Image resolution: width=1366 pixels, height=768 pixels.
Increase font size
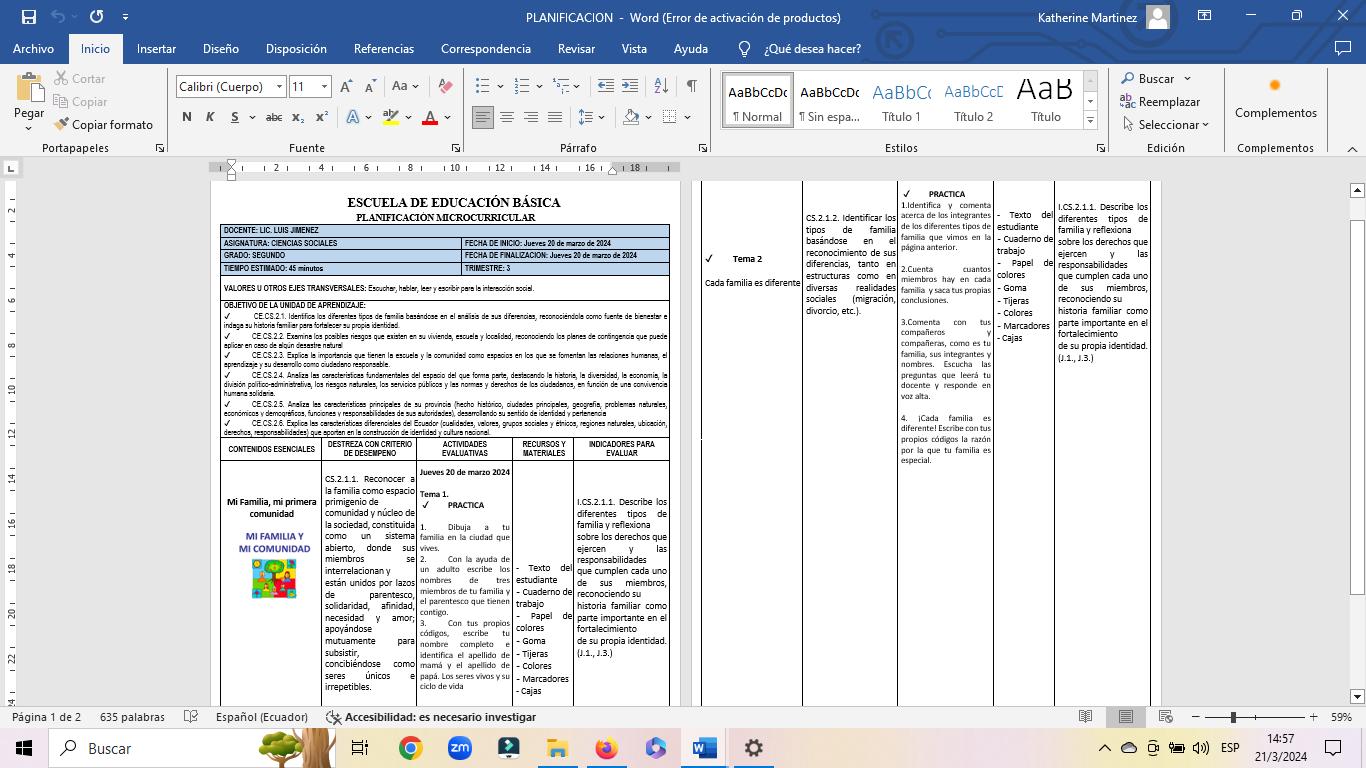(x=346, y=86)
